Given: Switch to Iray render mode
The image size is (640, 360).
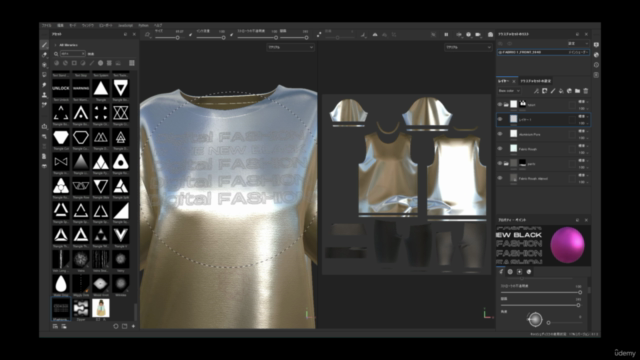Looking at the screenshot, I should [490, 35].
